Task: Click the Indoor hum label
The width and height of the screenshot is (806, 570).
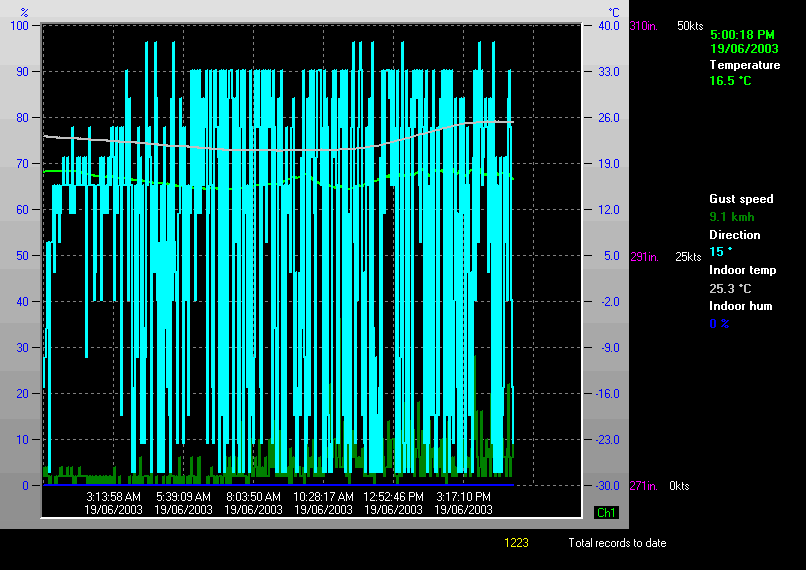Action: click(740, 306)
